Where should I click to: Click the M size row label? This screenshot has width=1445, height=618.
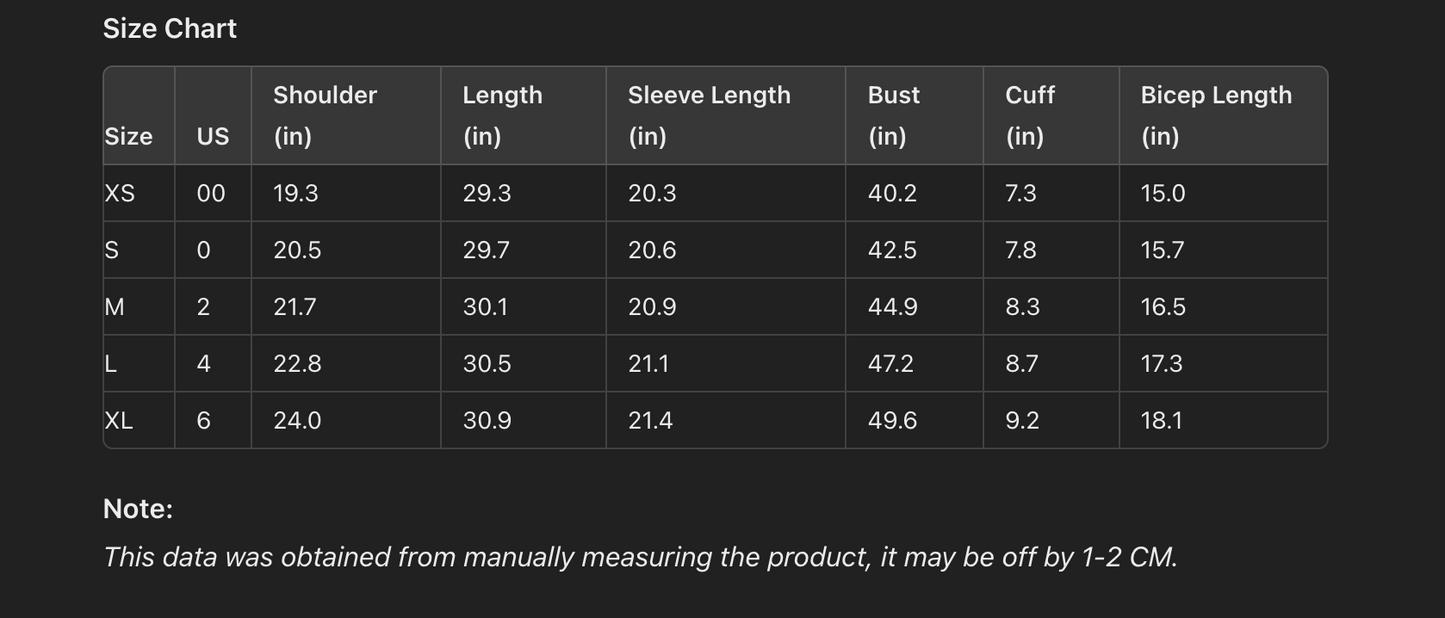click(115, 307)
